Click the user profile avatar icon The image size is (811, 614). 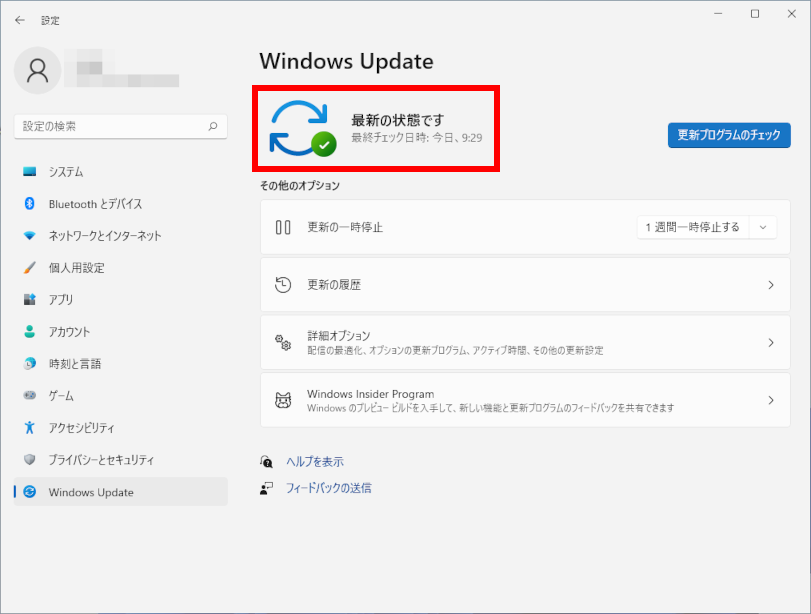(38, 70)
